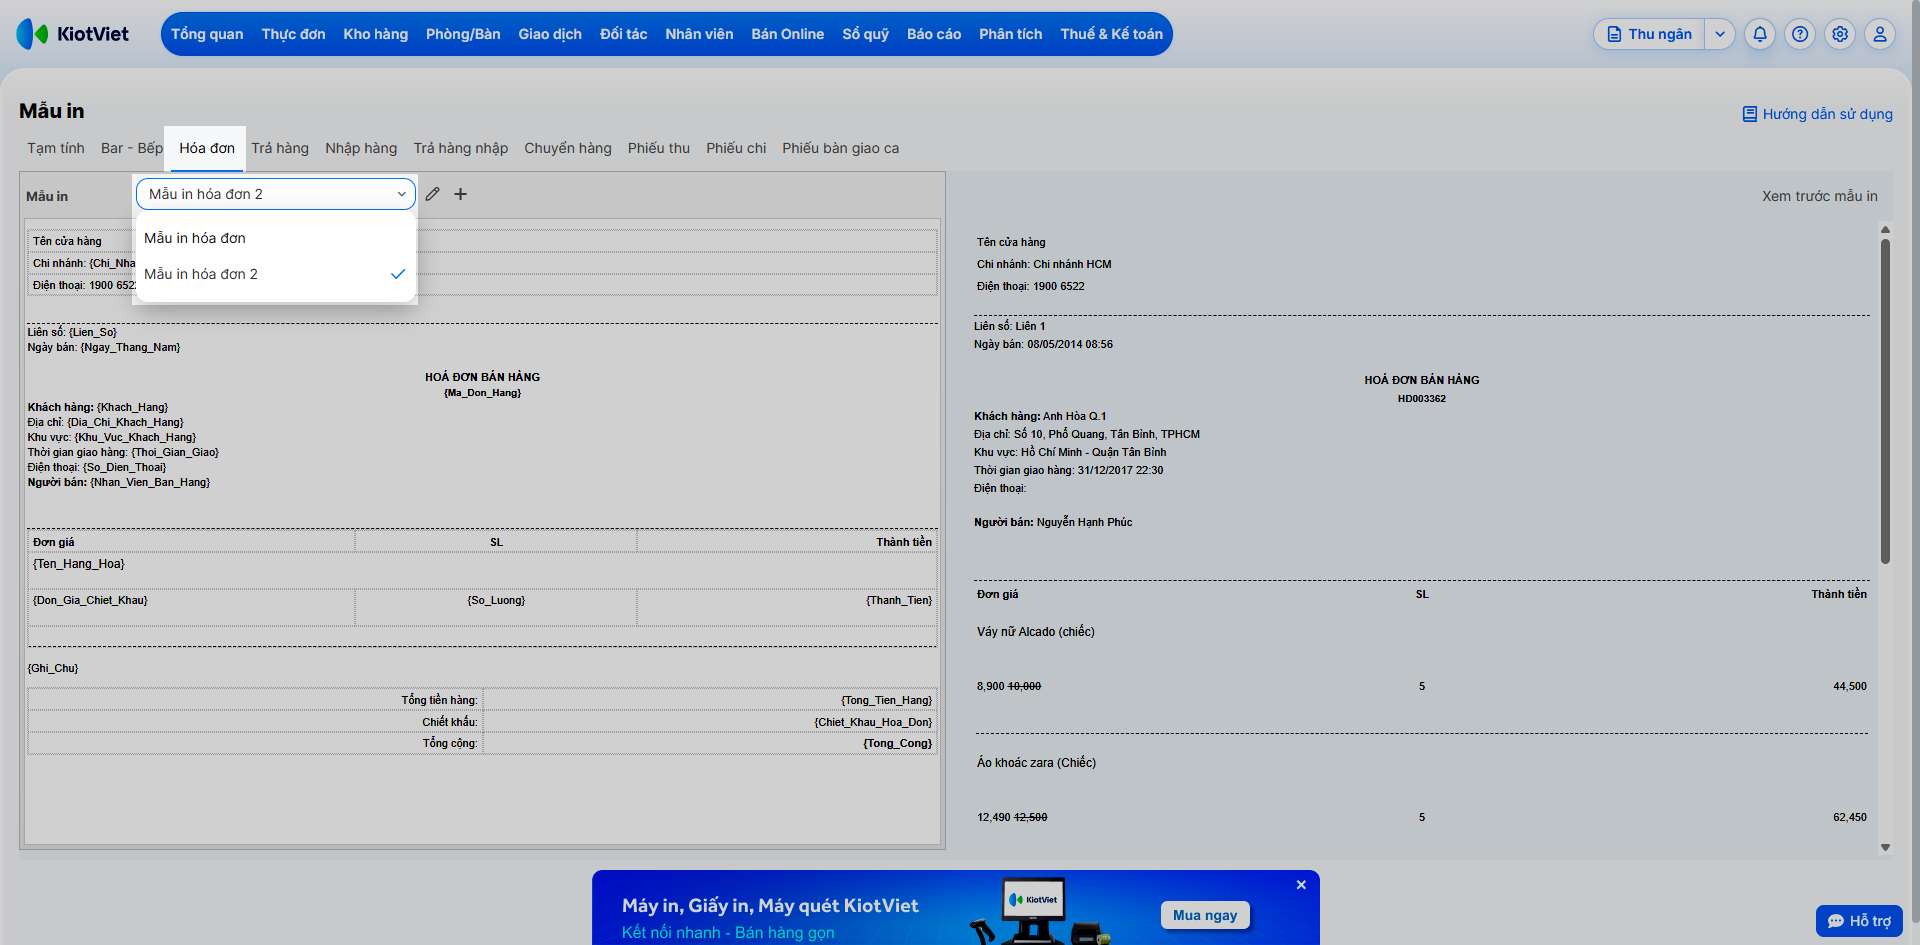Click the KiotViet logo
Screen dimensions: 1920x945
(x=73, y=34)
